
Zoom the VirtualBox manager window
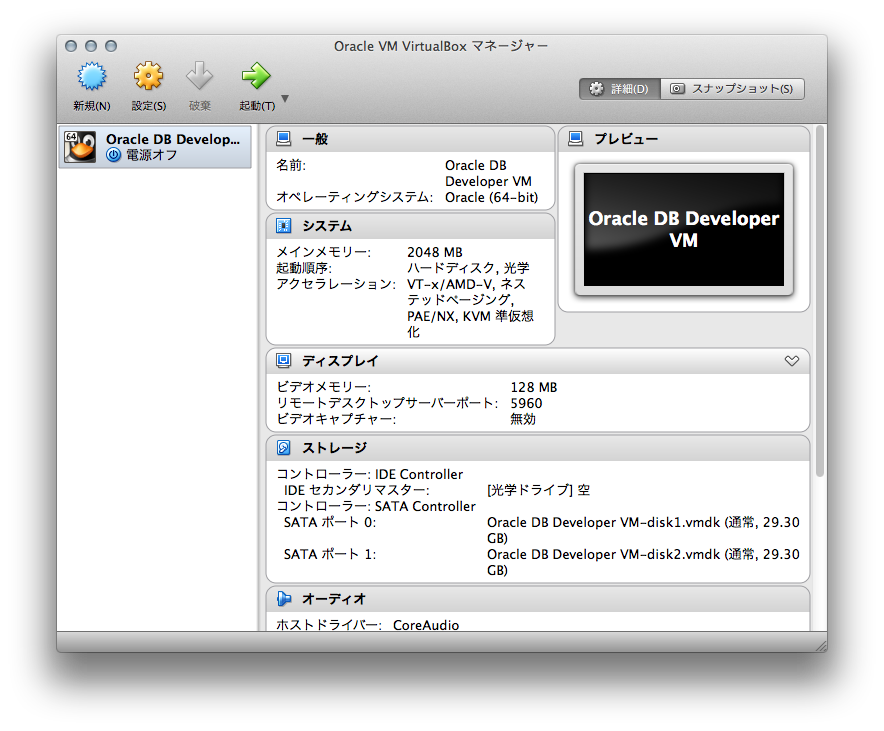click(112, 46)
